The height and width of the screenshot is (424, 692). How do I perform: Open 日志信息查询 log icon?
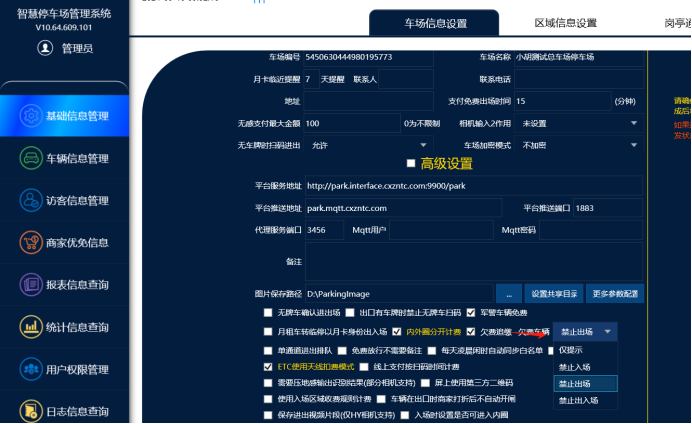(31, 411)
